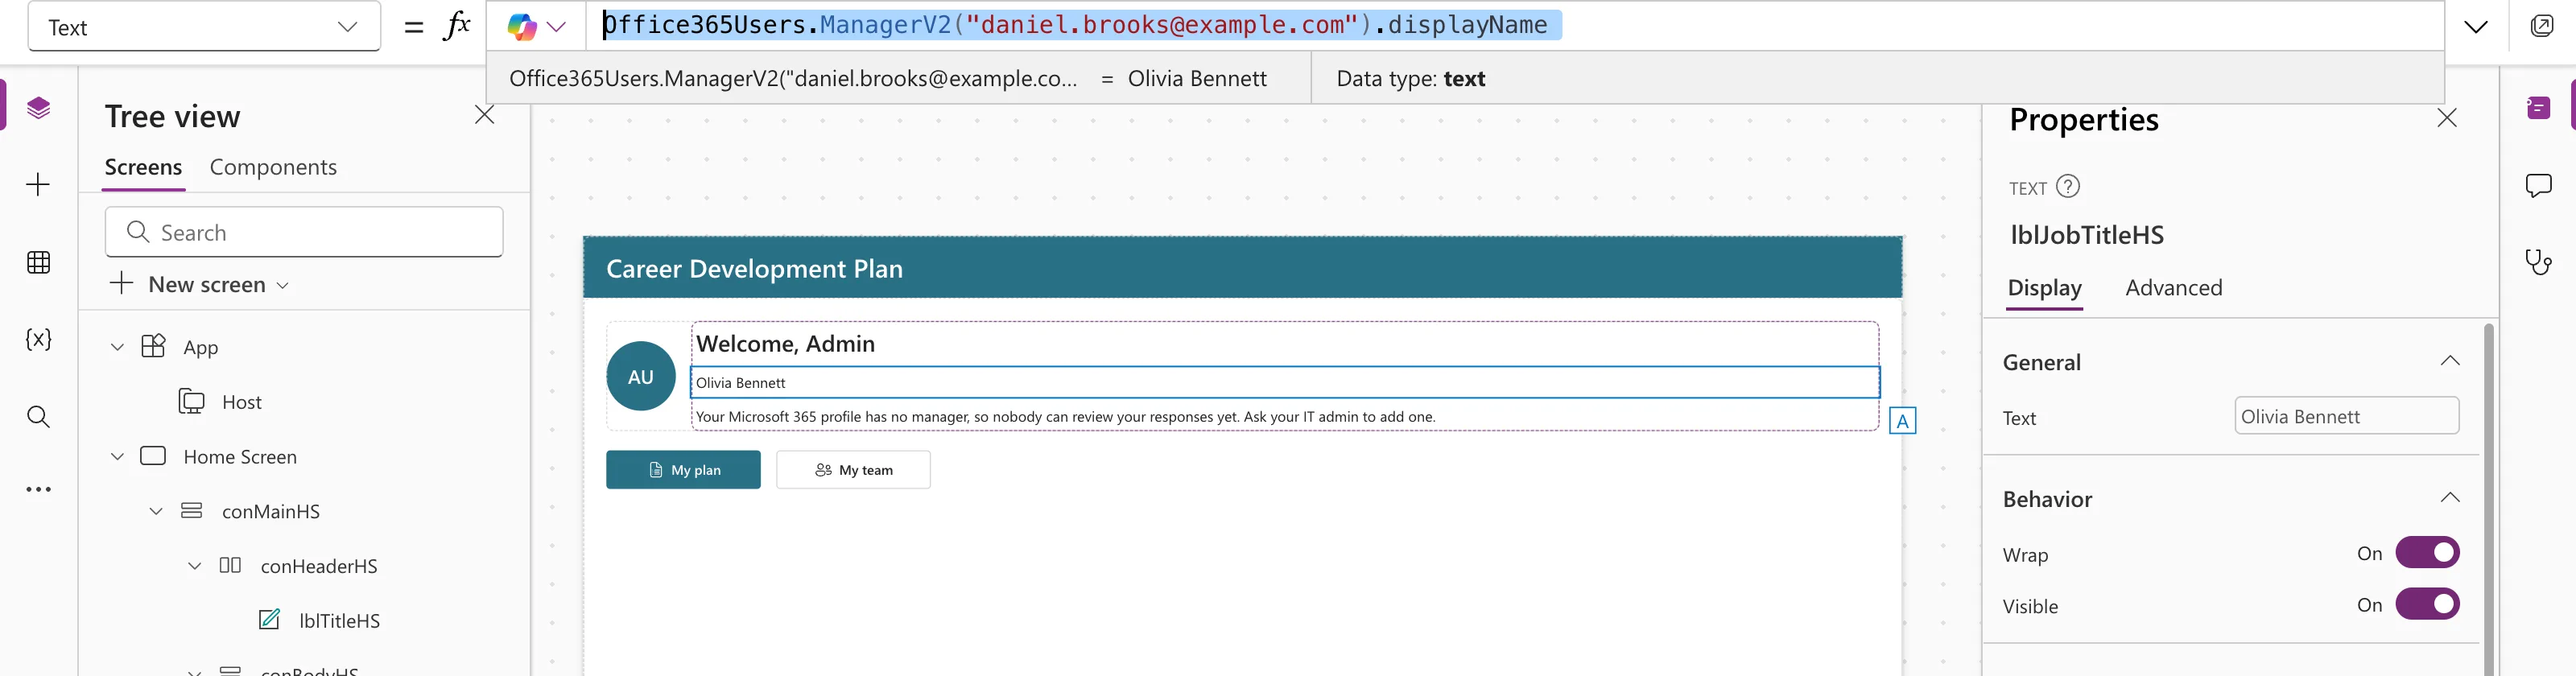The image size is (2576, 676).
Task: Toggle the Visible switch off
Action: click(2427, 605)
